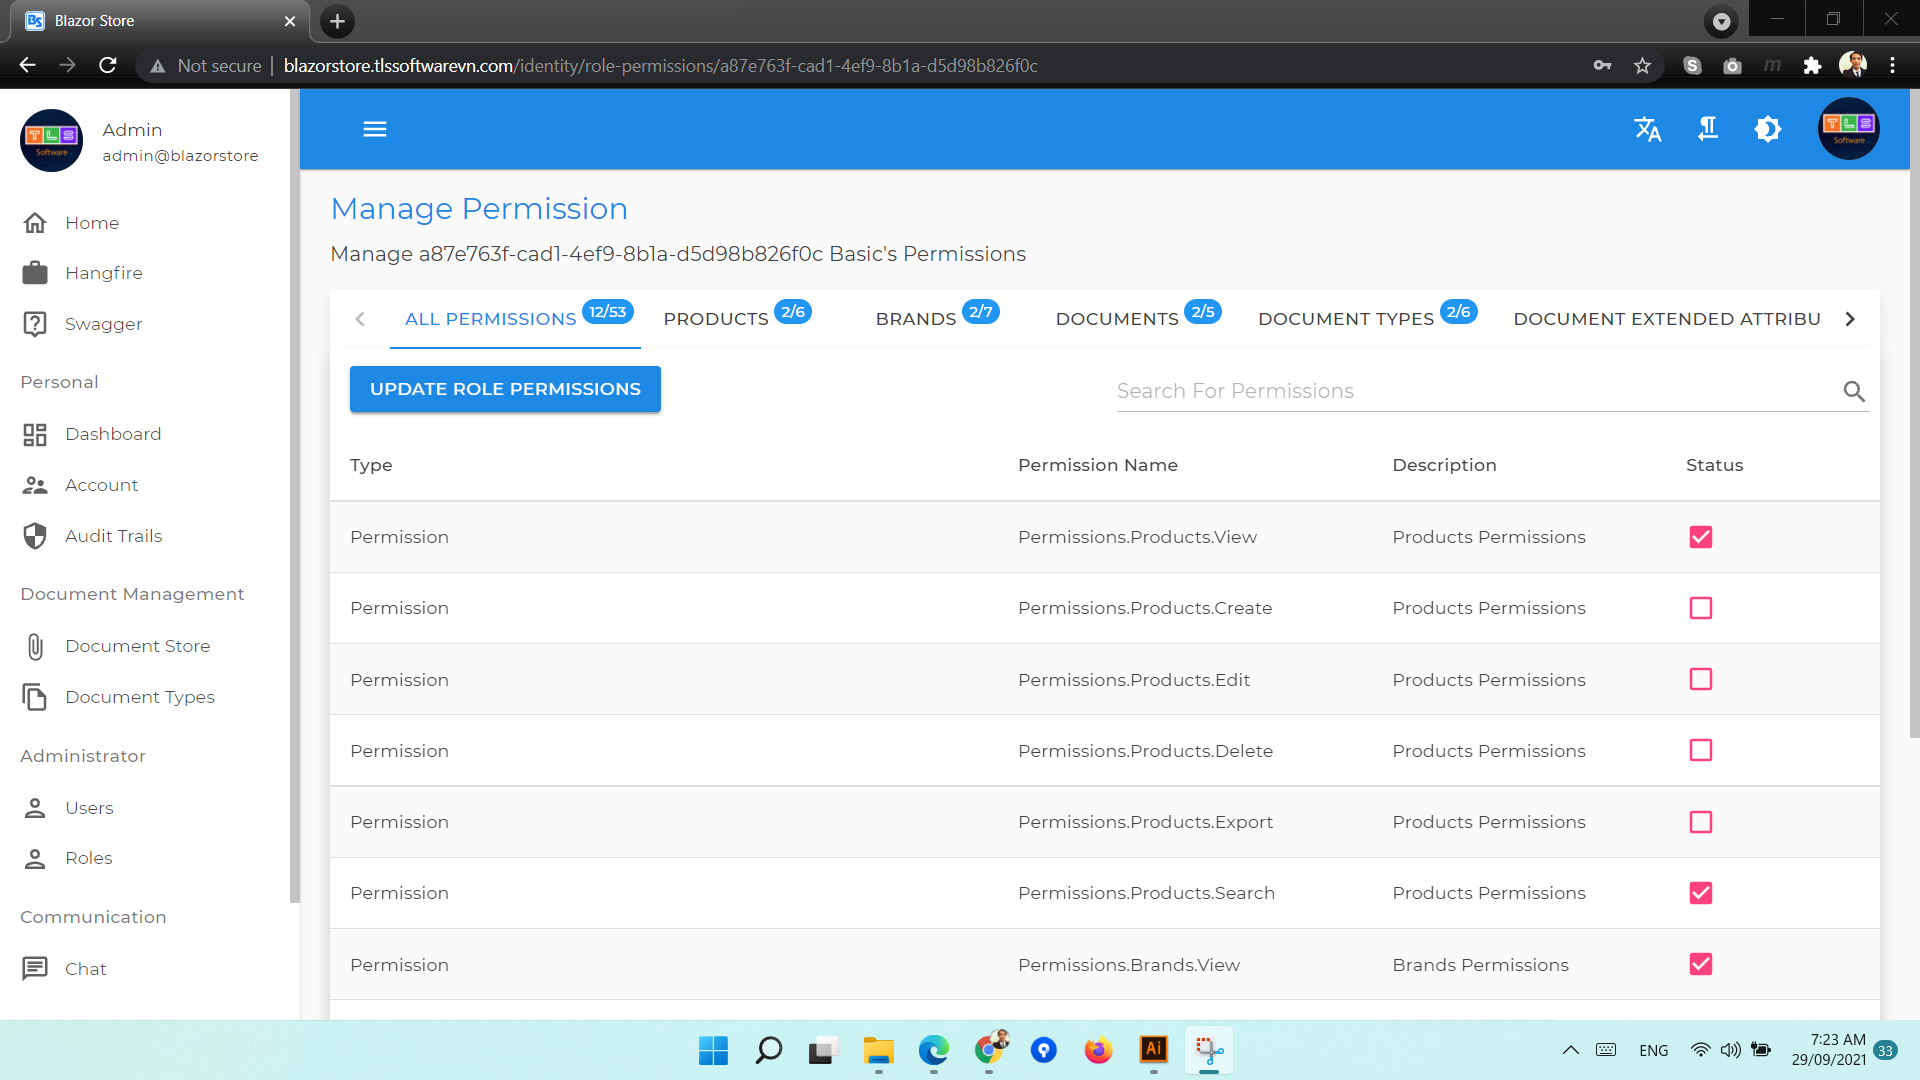Open the user avatar menu in the top bar
1920x1080 pixels.
1848,129
